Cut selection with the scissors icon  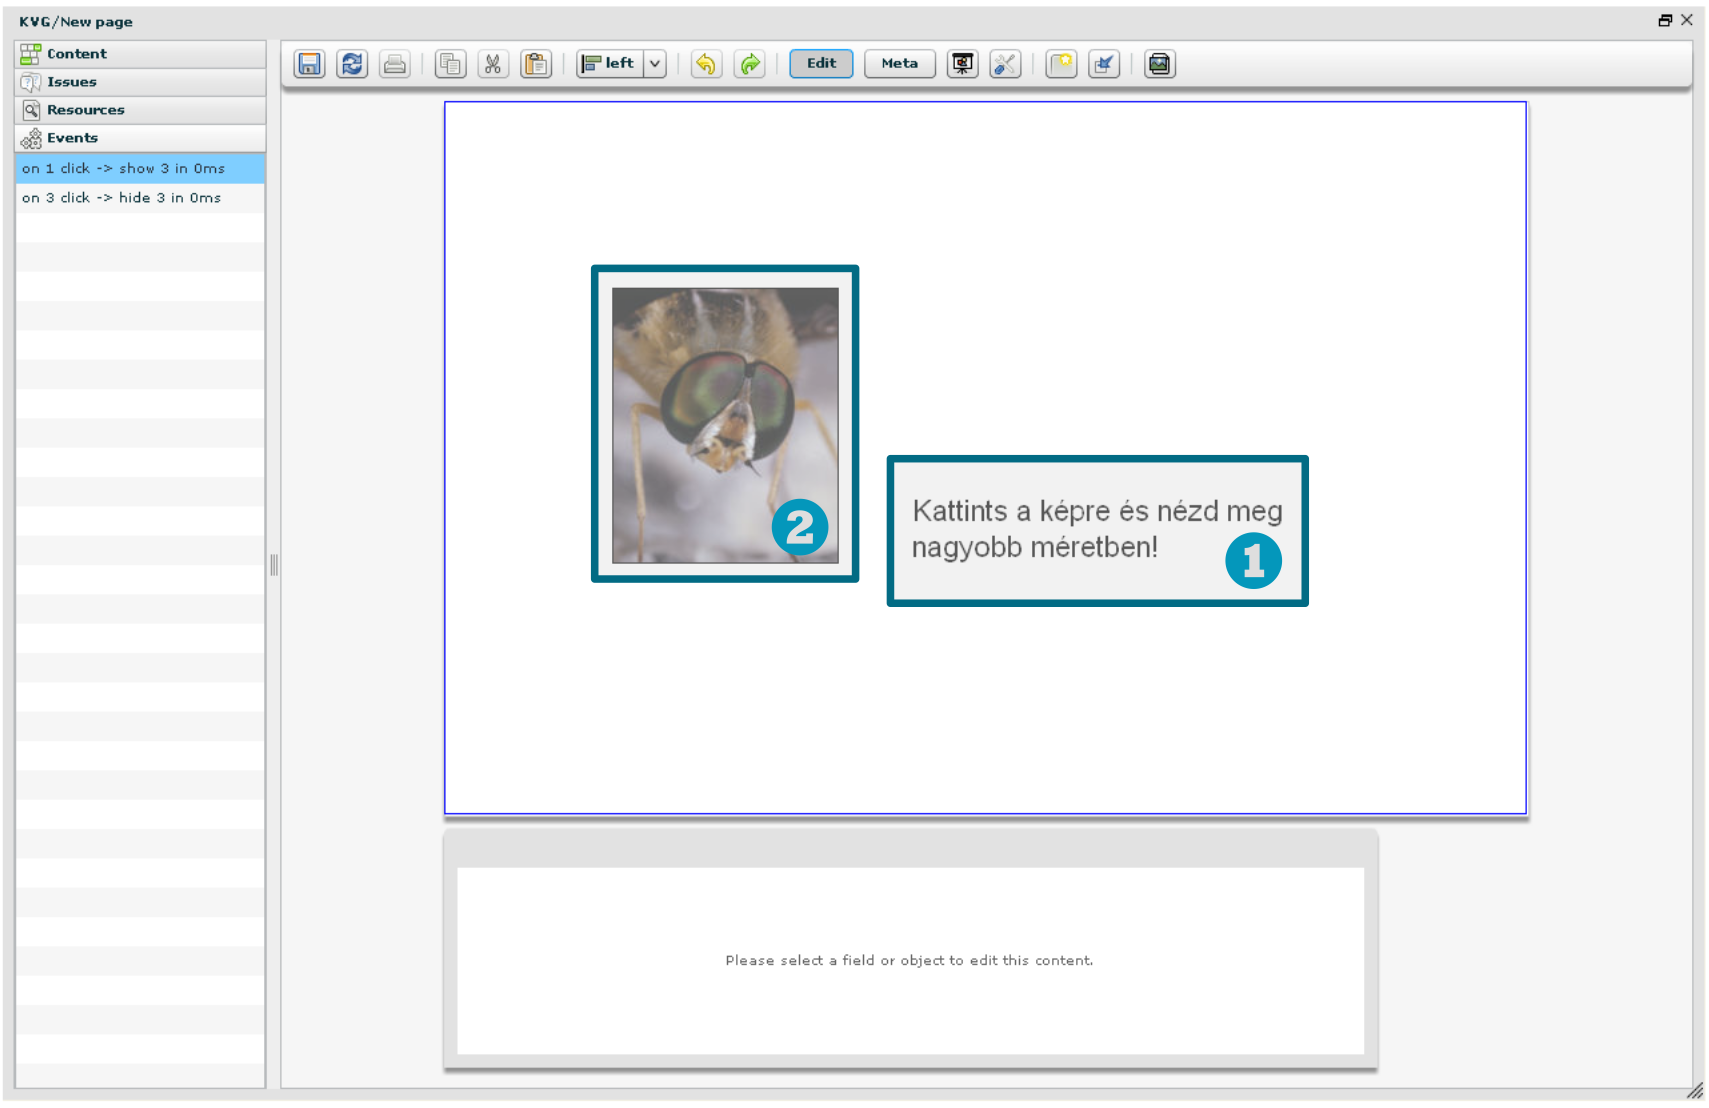pos(493,64)
